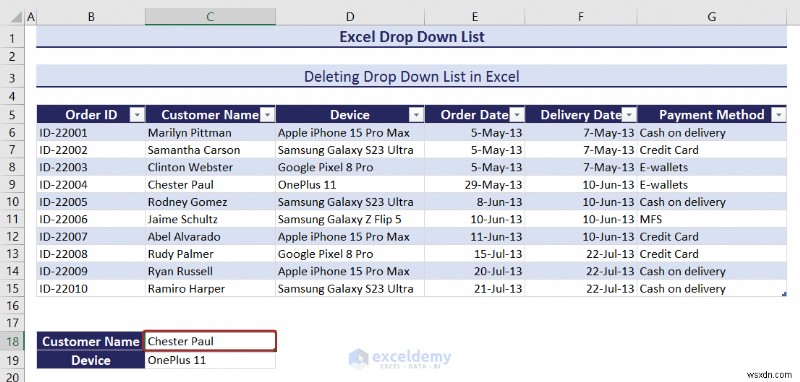
Task: Select column D header
Action: tap(350, 17)
